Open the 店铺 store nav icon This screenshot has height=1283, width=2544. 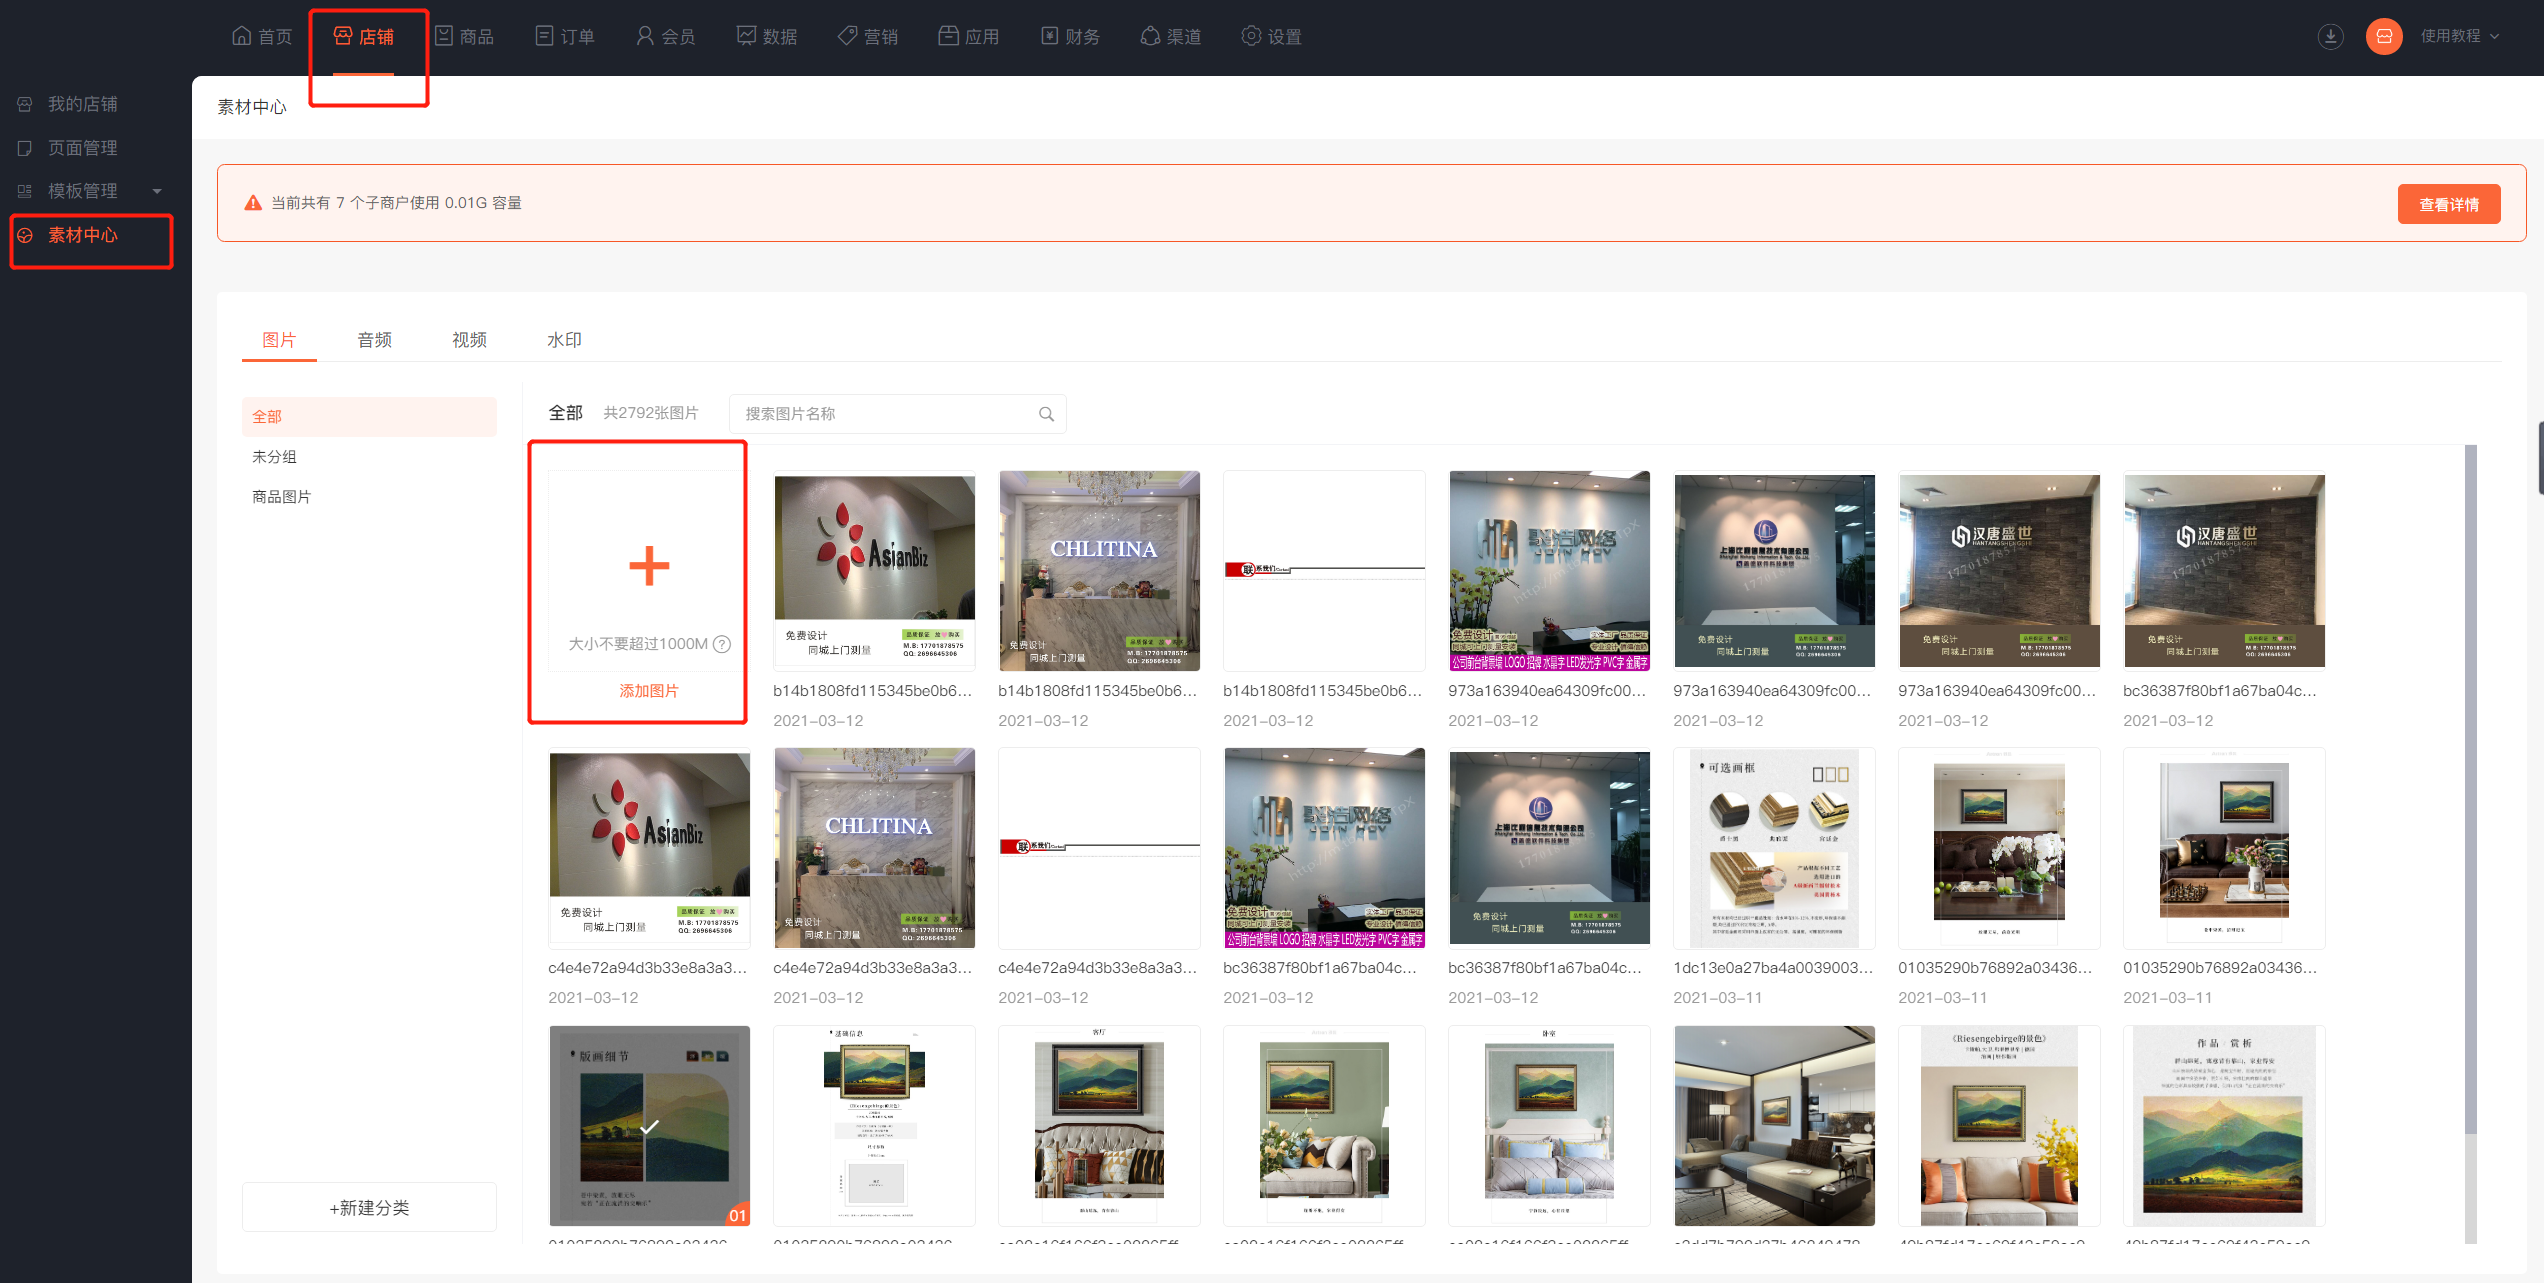(x=343, y=36)
